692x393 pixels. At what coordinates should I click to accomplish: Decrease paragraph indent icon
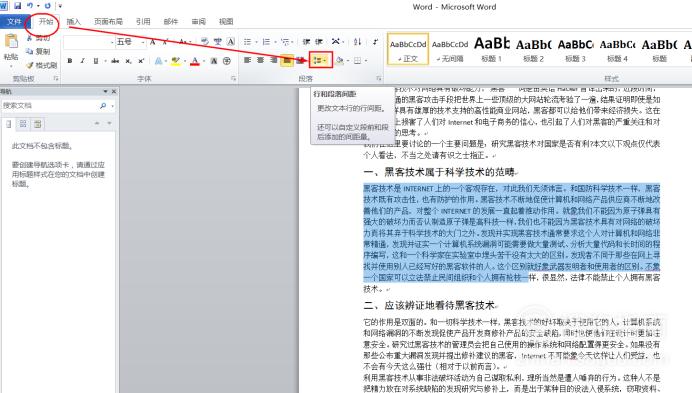(x=306, y=42)
